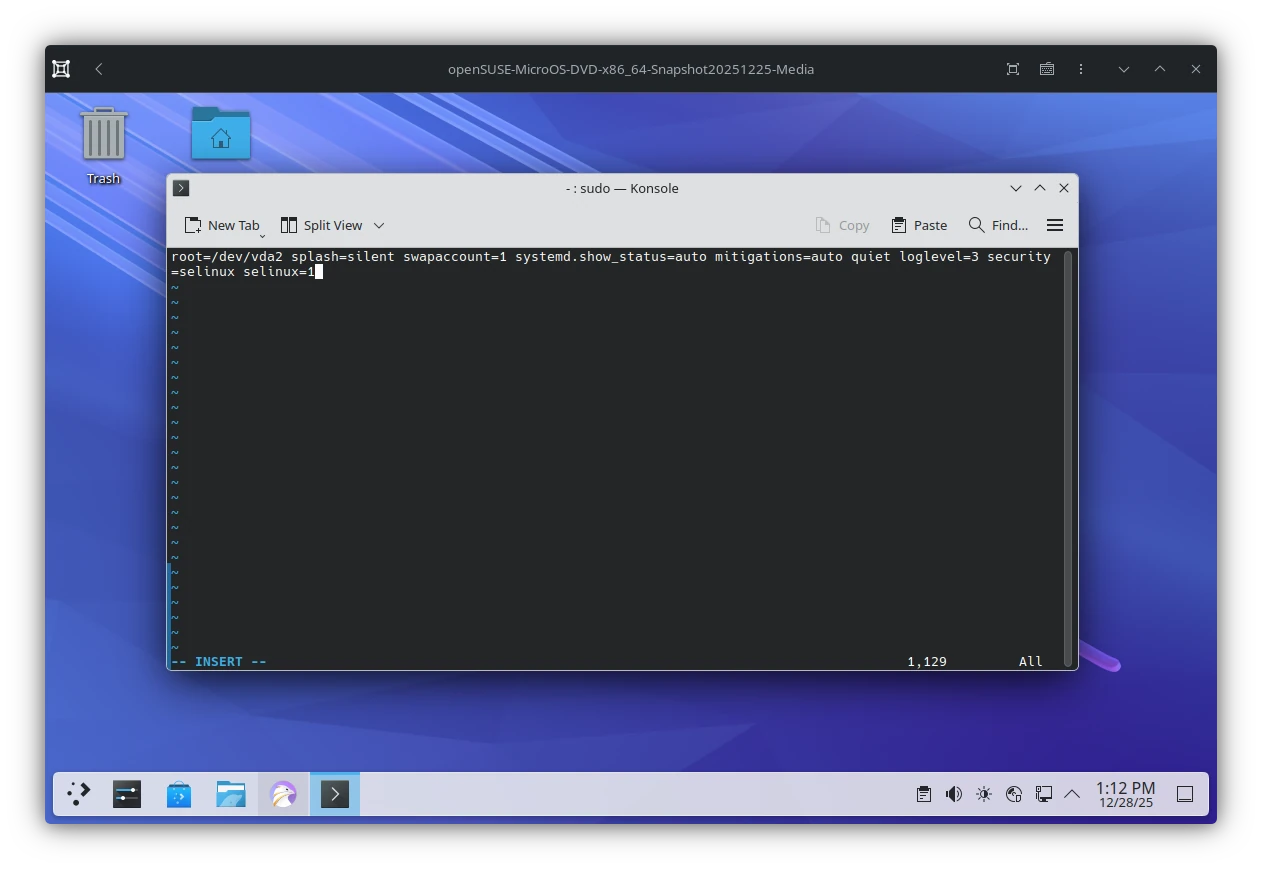The height and width of the screenshot is (869, 1262).
Task: Launch Firefox from the taskbar
Action: 283,794
